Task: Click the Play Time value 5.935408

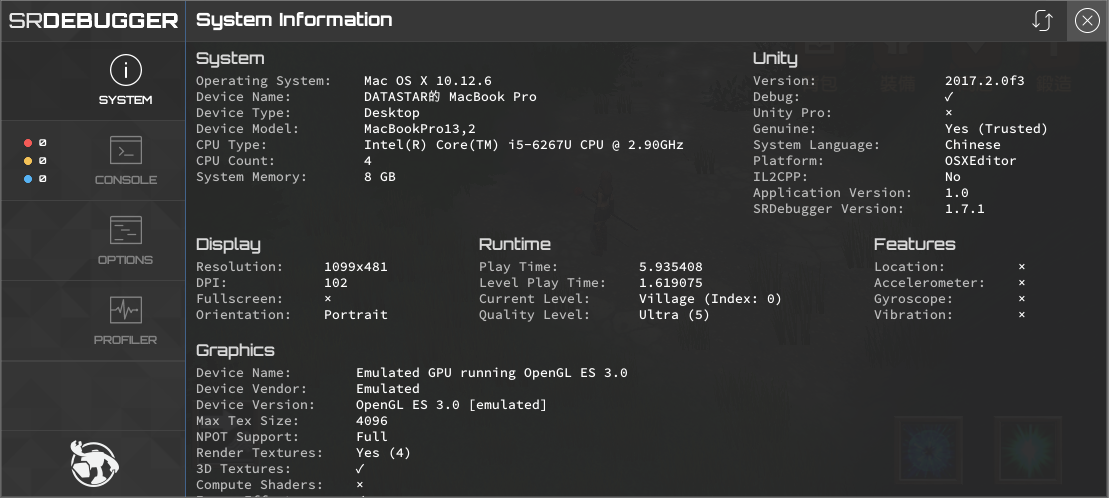Action: pos(670,267)
